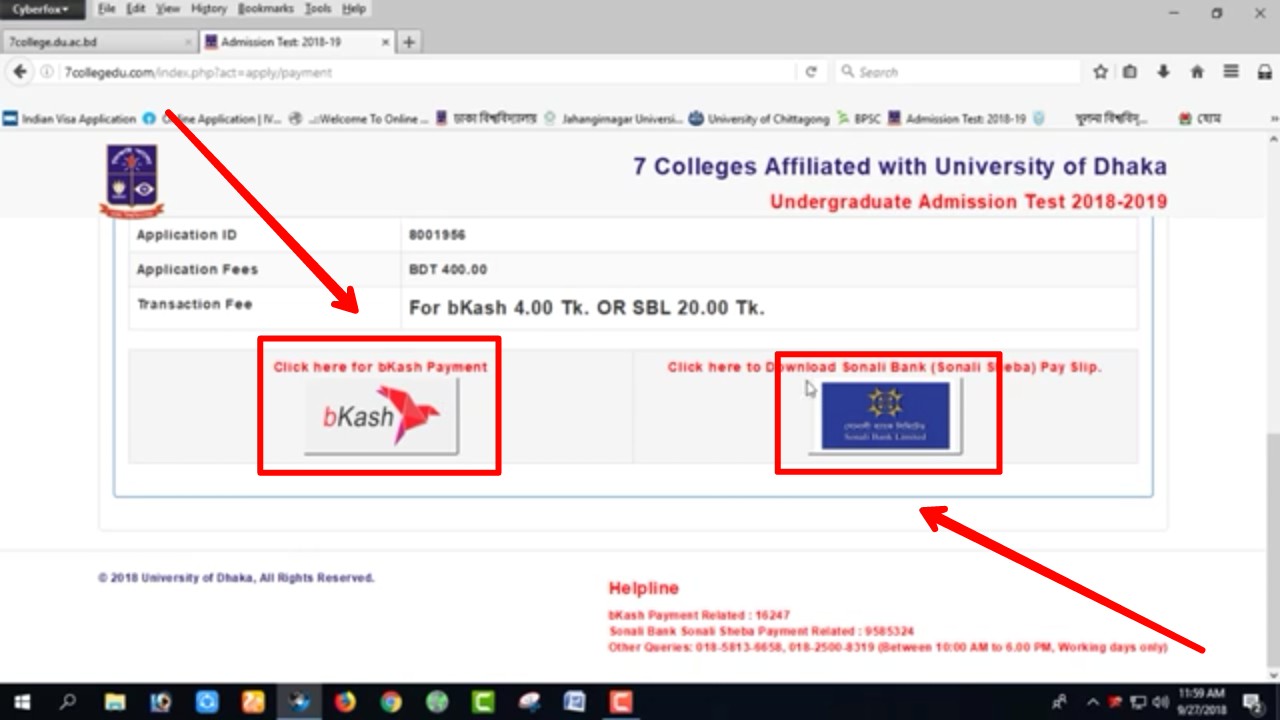The height and width of the screenshot is (720, 1280).
Task: Close the Admission Test: 2018-19 tab
Action: coord(386,42)
